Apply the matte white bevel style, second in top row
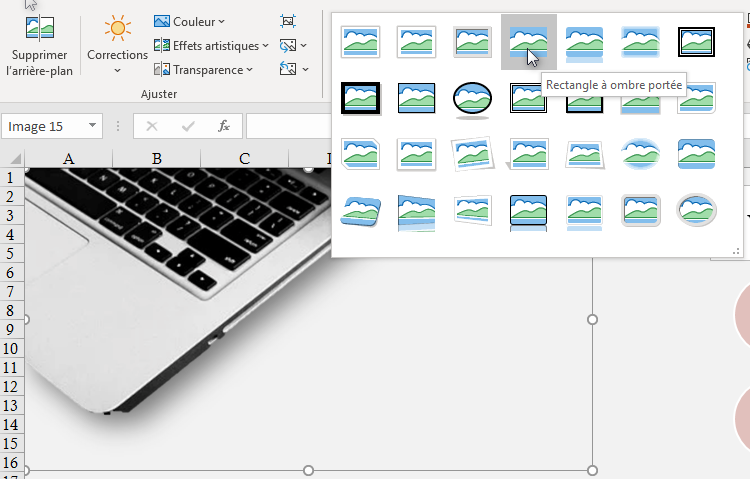Screen dimensions: 750x479 pos(417,42)
